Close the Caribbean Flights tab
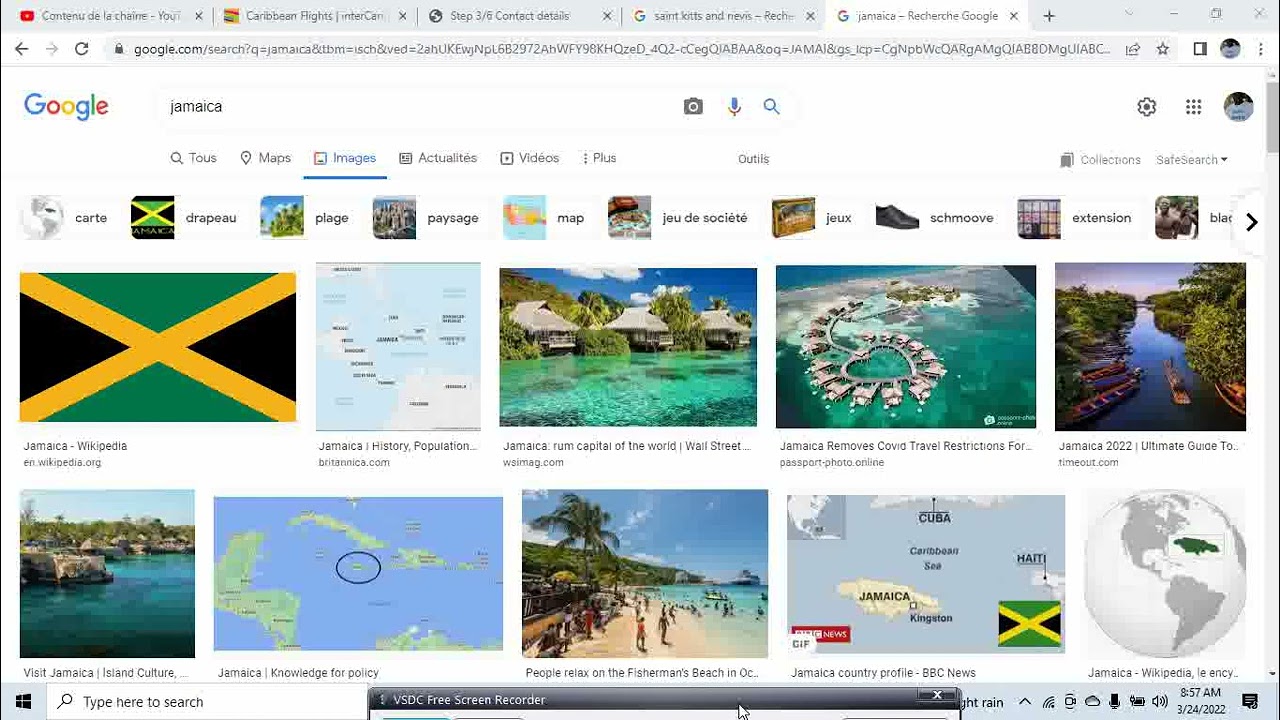 (404, 16)
